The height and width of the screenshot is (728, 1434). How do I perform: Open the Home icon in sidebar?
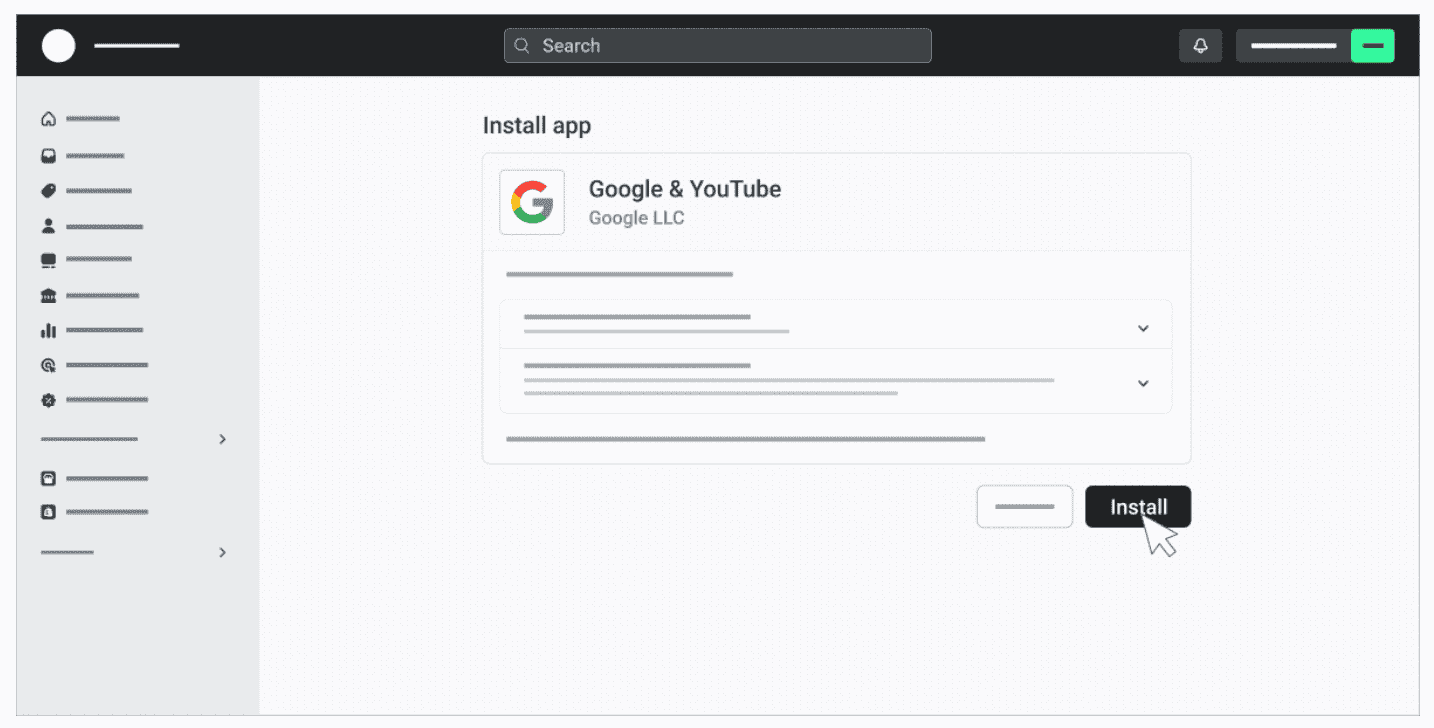pyautogui.click(x=48, y=119)
